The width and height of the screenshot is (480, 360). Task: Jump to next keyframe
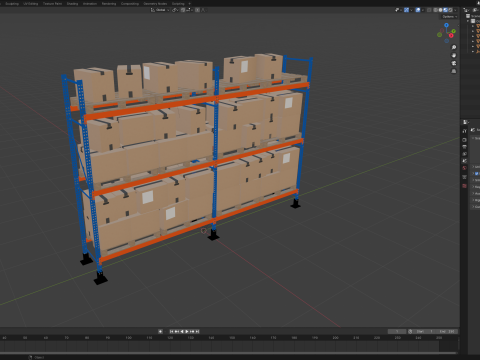[192, 331]
